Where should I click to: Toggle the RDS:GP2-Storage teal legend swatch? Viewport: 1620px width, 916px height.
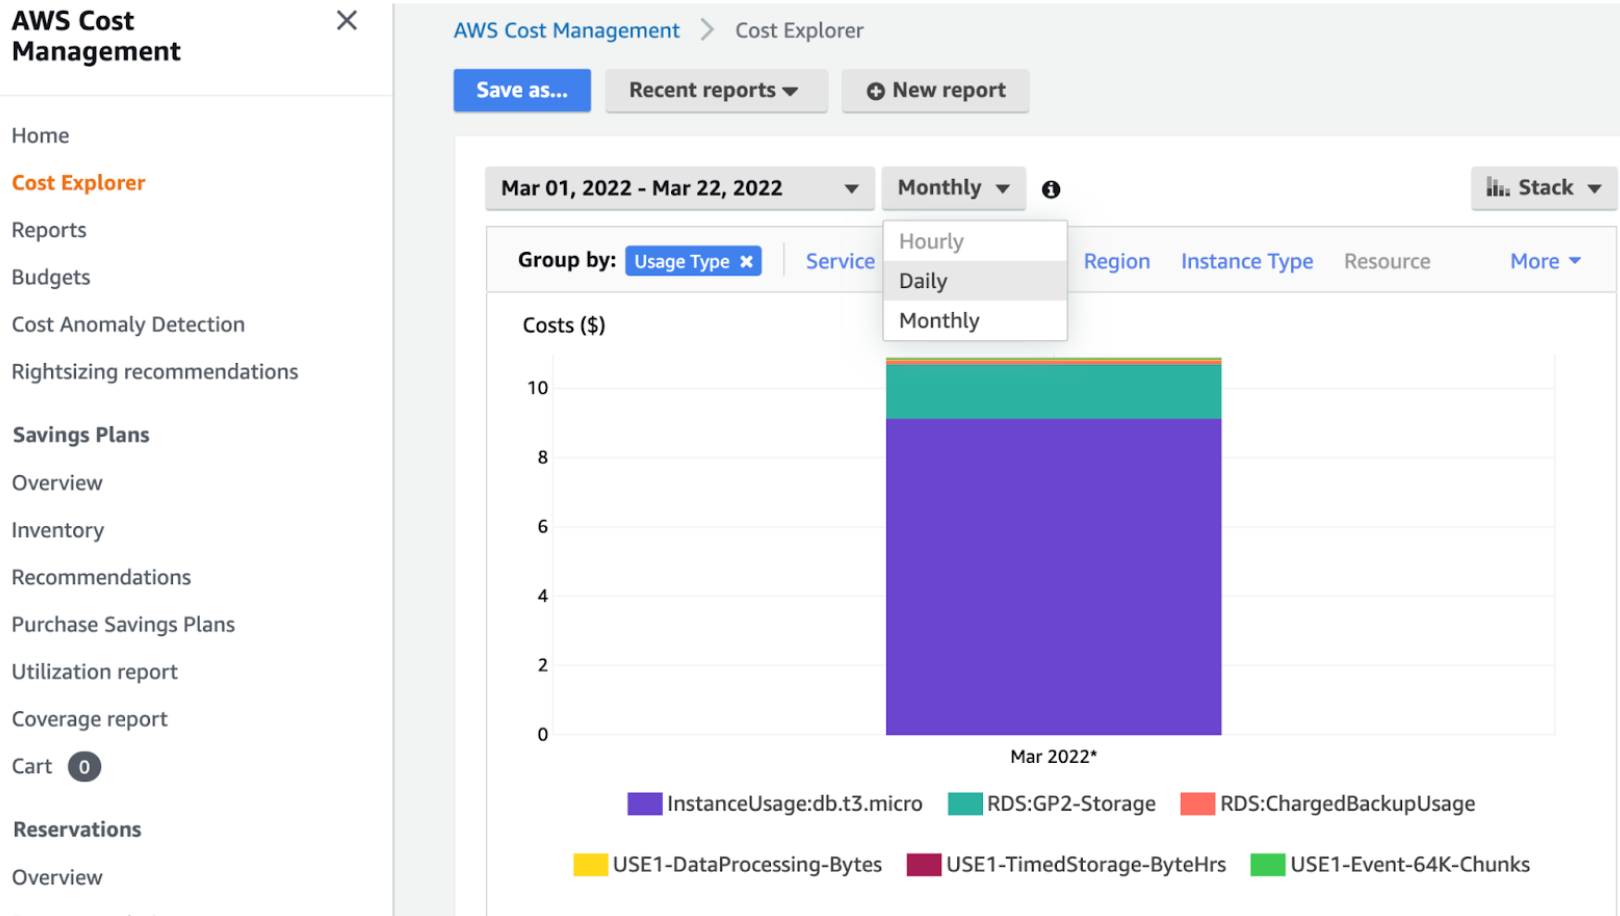(x=965, y=804)
